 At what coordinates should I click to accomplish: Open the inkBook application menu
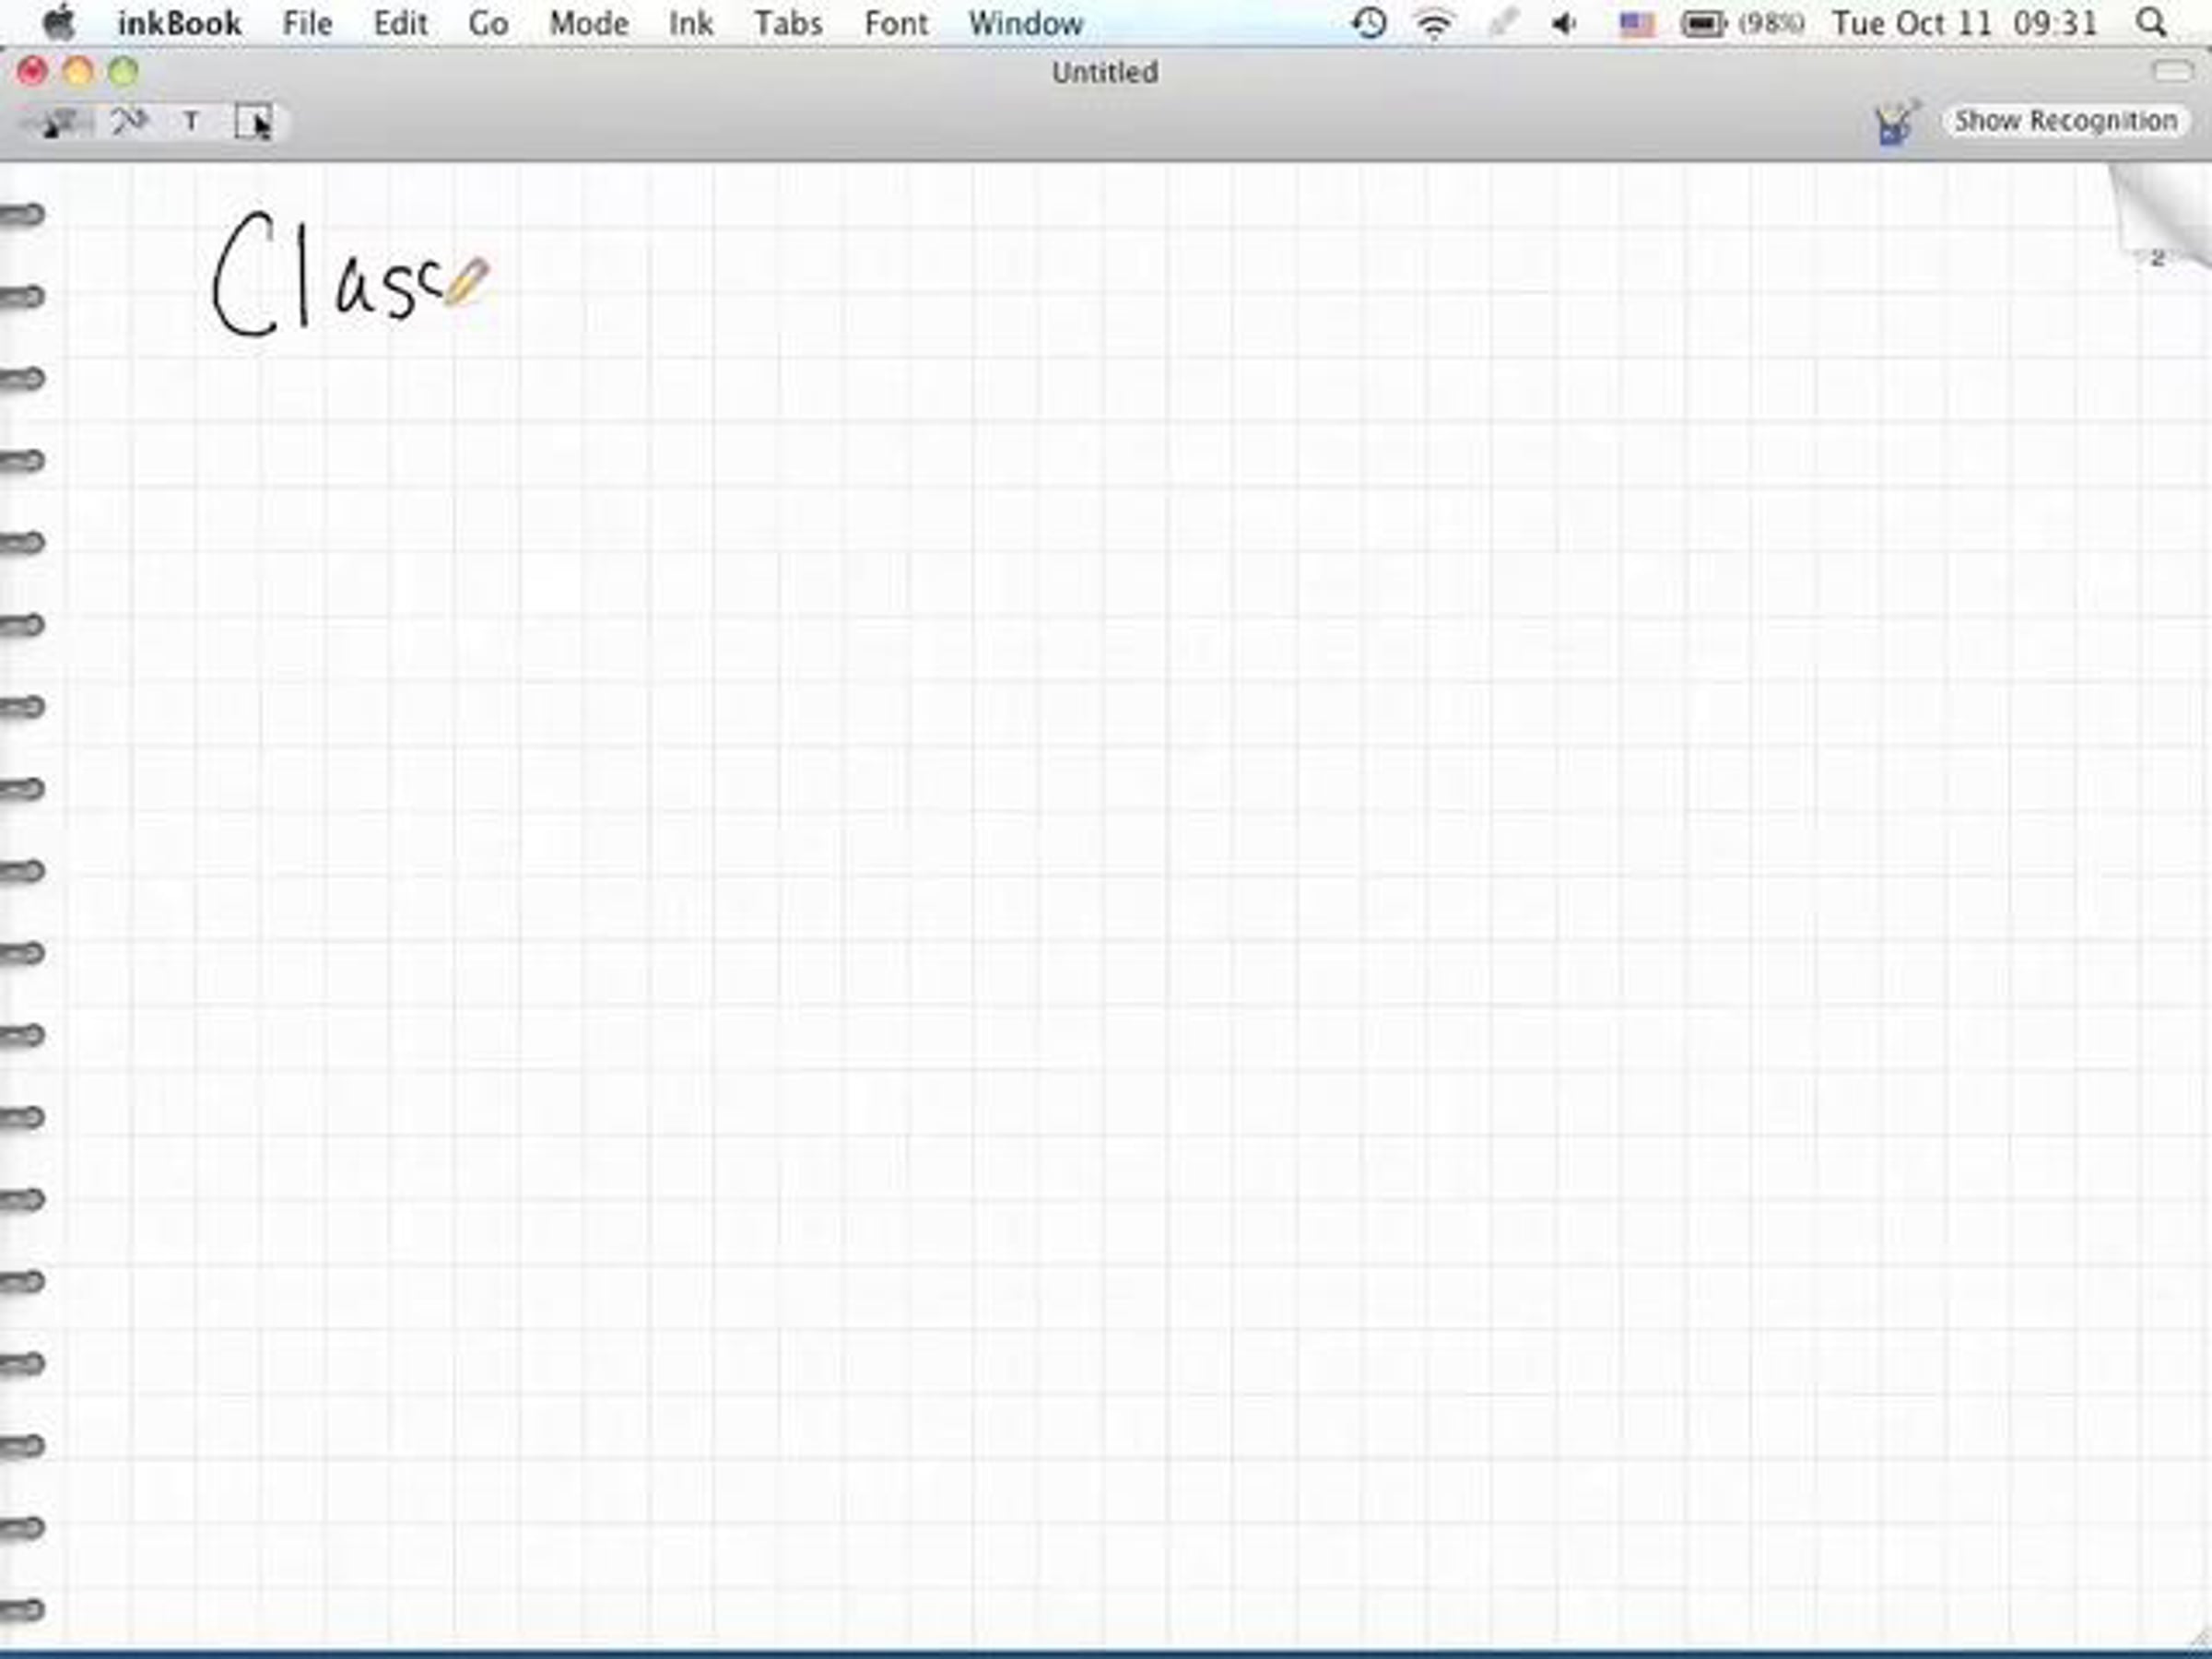pyautogui.click(x=179, y=23)
